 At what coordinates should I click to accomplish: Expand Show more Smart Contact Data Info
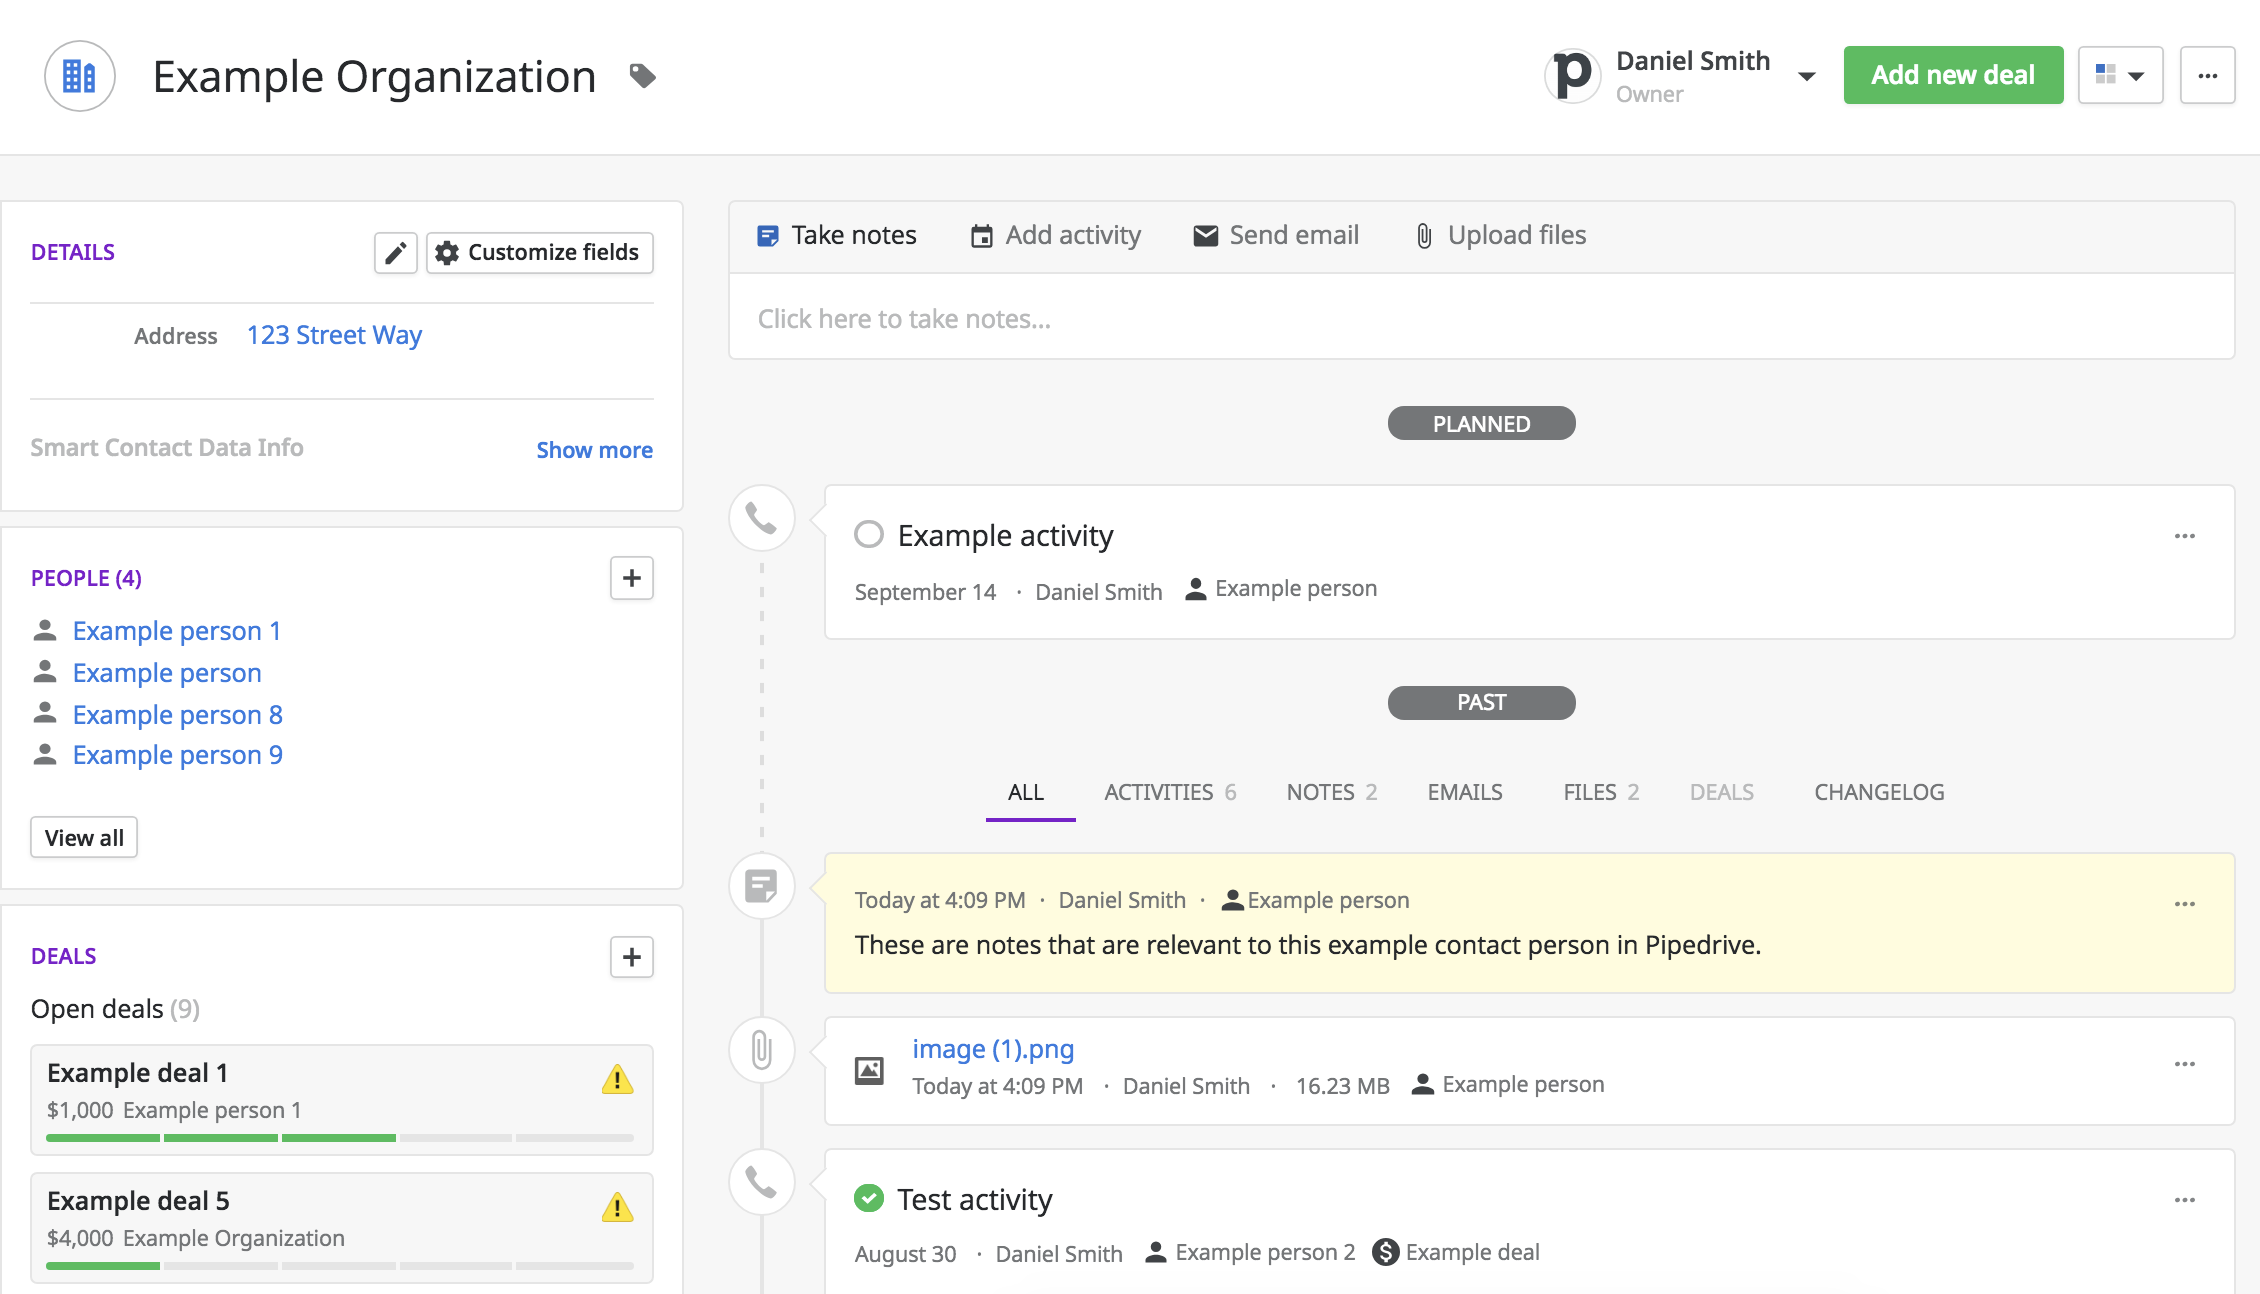(594, 448)
